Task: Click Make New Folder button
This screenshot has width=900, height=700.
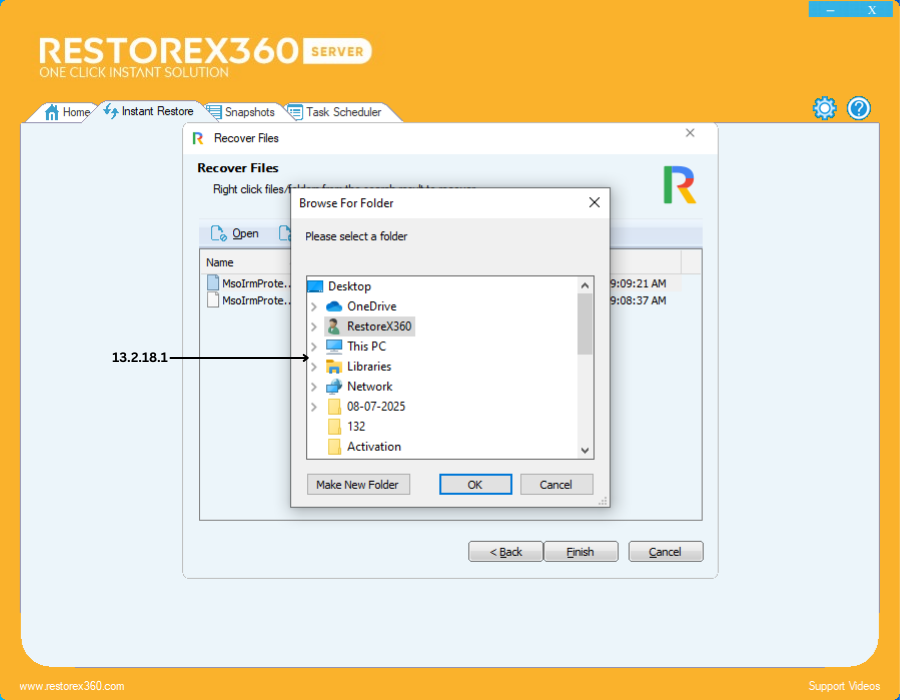Action: 358,484
